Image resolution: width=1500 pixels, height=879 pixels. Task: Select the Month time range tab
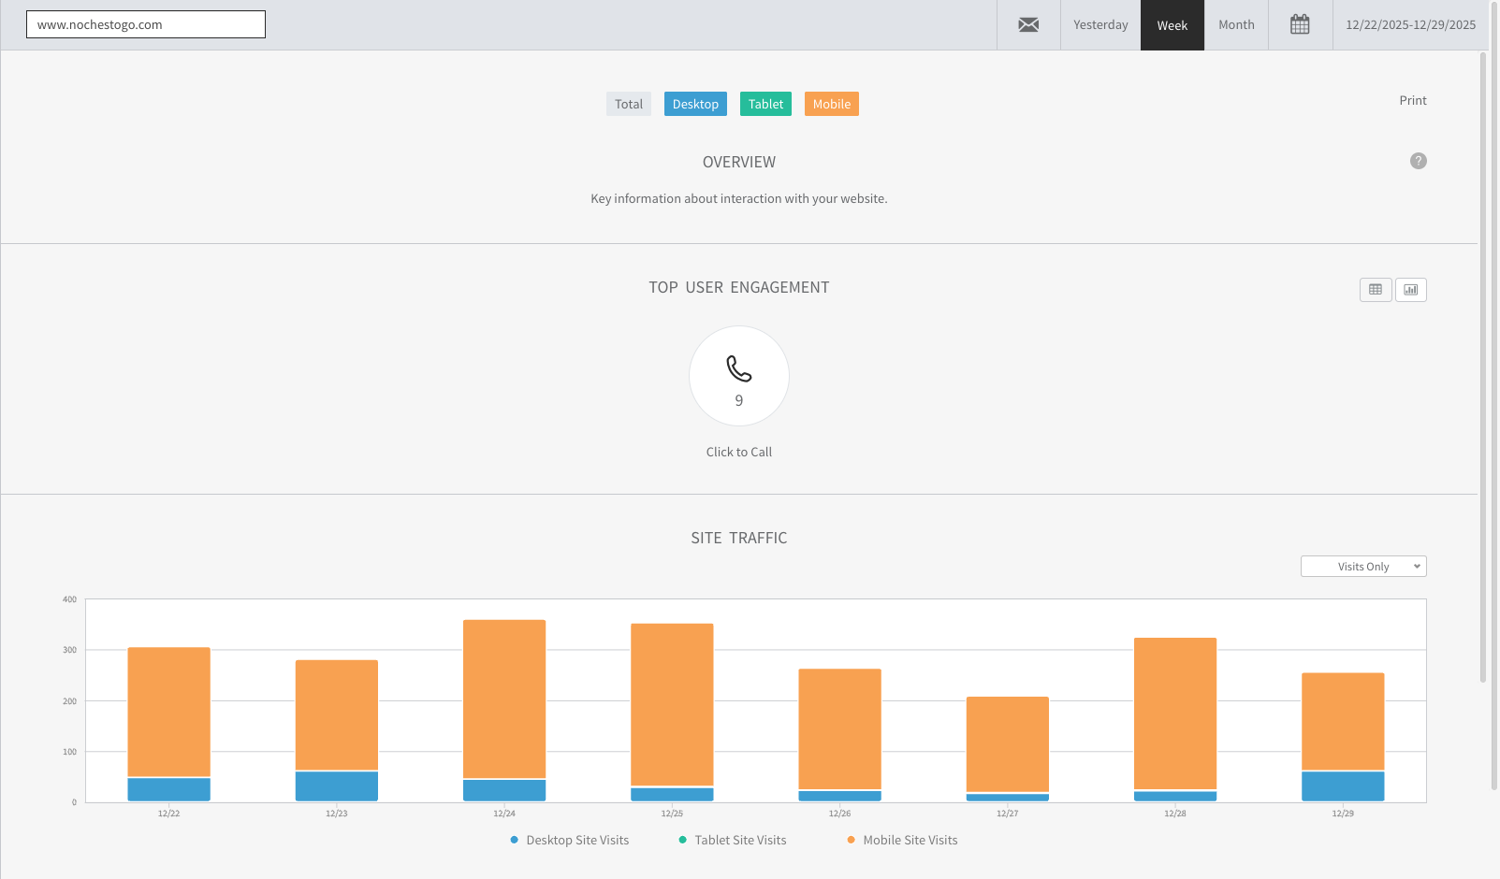[x=1236, y=25]
